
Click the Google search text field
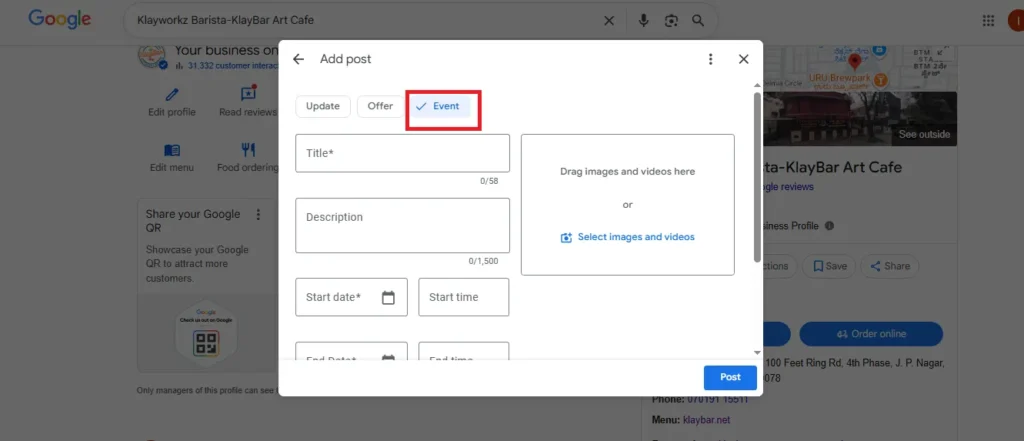tap(366, 21)
